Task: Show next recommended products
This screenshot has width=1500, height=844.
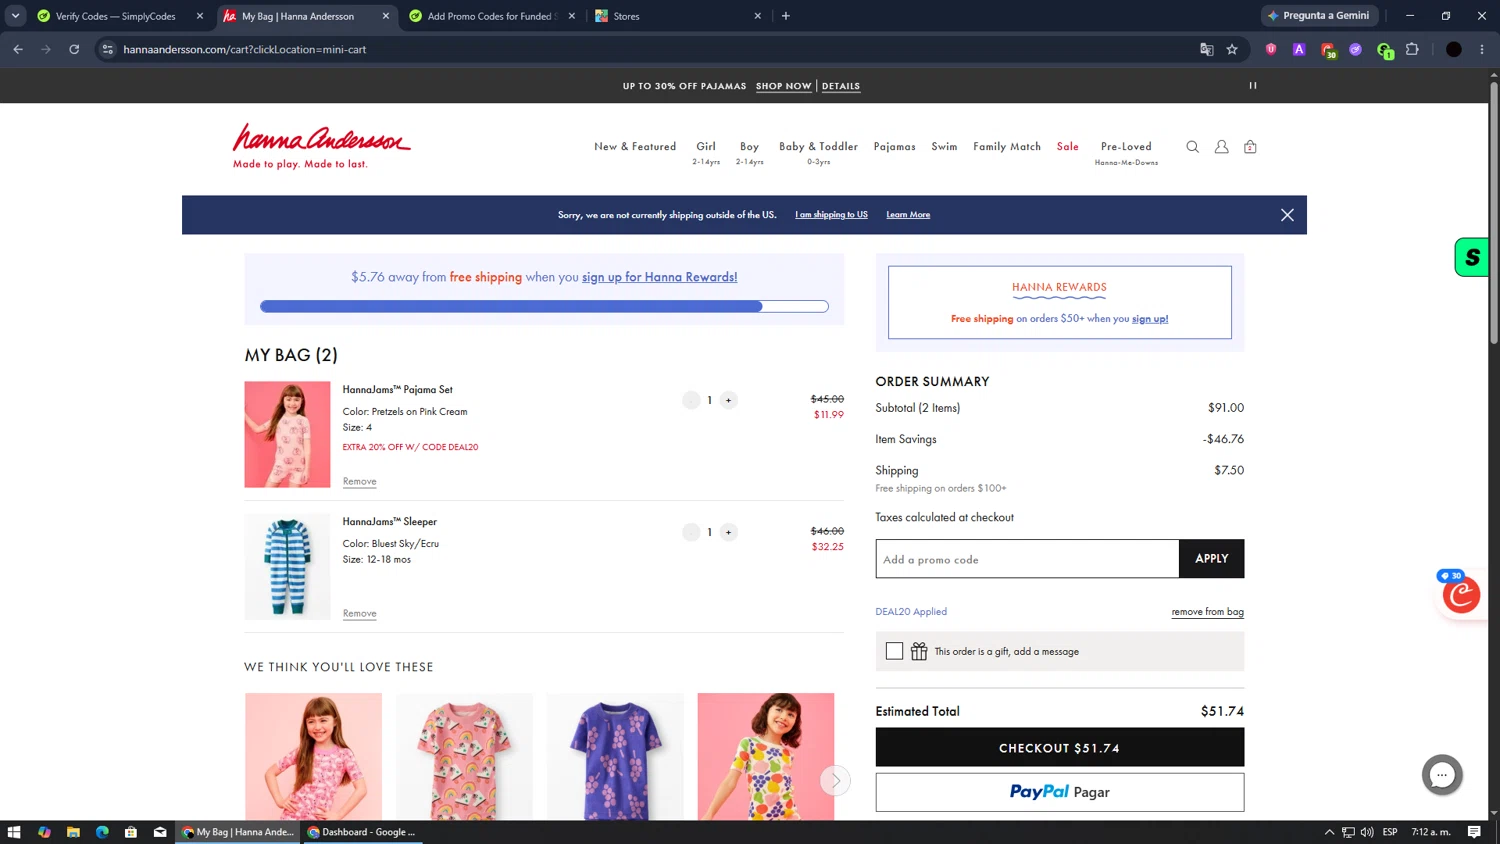Action: pyautogui.click(x=835, y=780)
